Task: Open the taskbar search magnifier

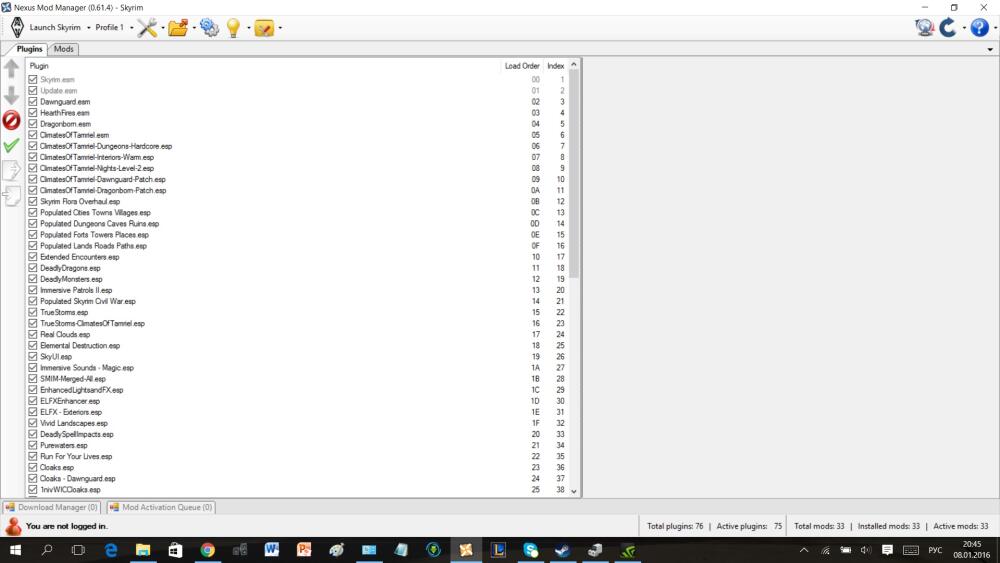Action: (x=47, y=550)
